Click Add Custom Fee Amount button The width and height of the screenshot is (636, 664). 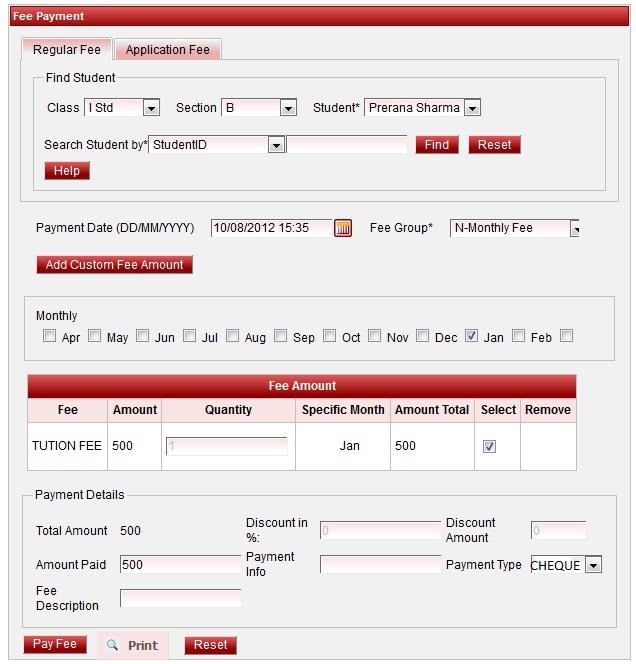[x=114, y=265]
